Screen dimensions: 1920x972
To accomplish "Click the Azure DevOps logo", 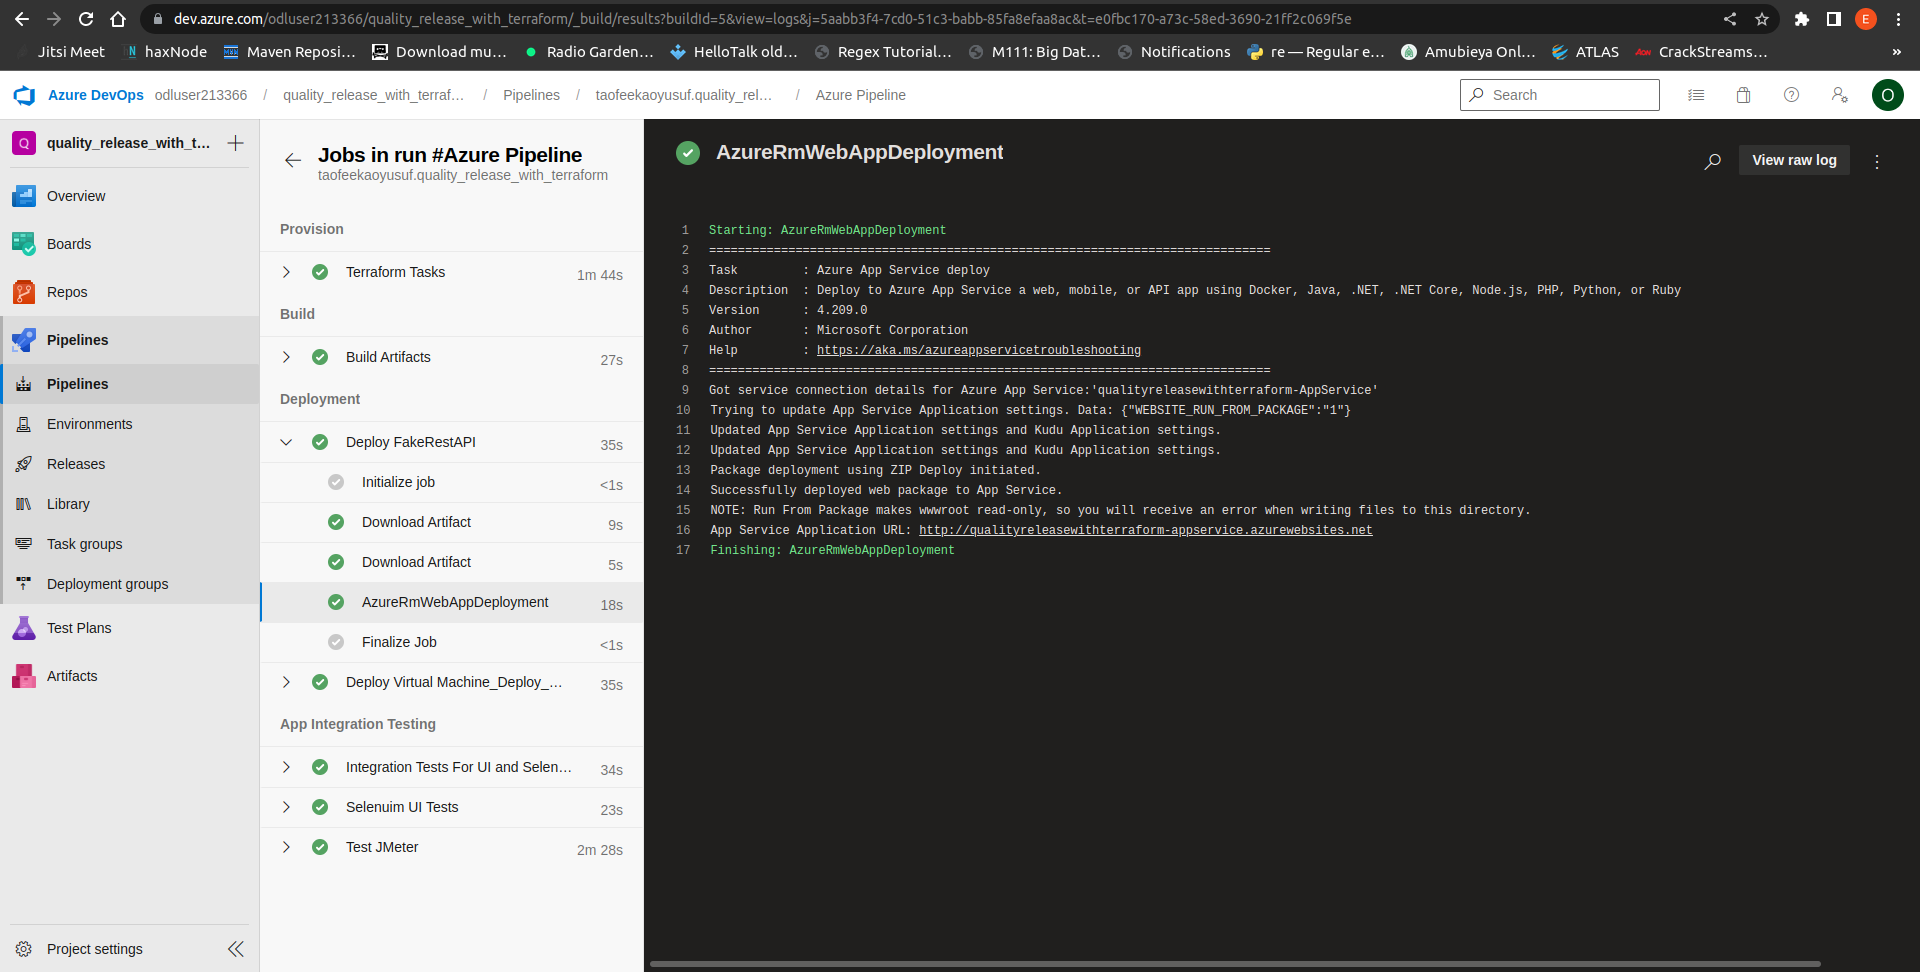I will click(24, 95).
